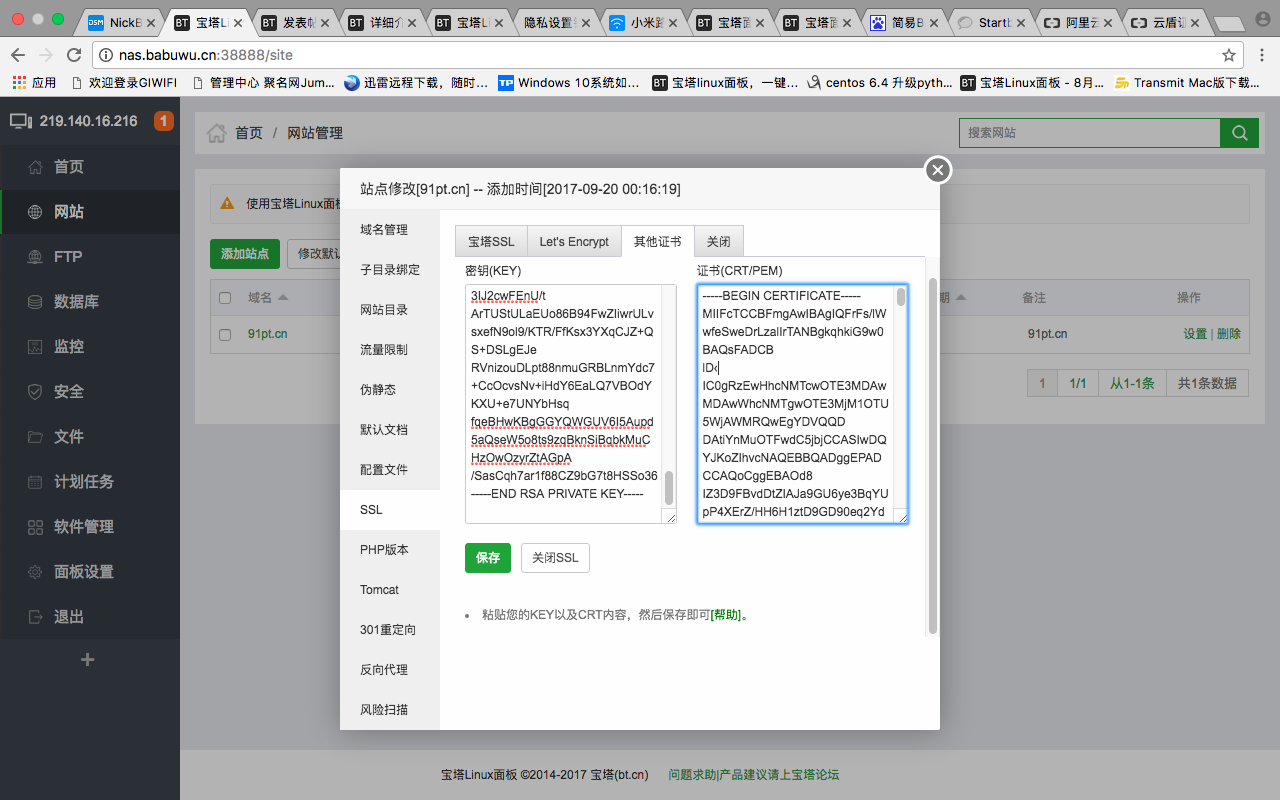This screenshot has width=1280, height=800.
Task: Select the Let's Encrypt tab
Action: (x=574, y=242)
